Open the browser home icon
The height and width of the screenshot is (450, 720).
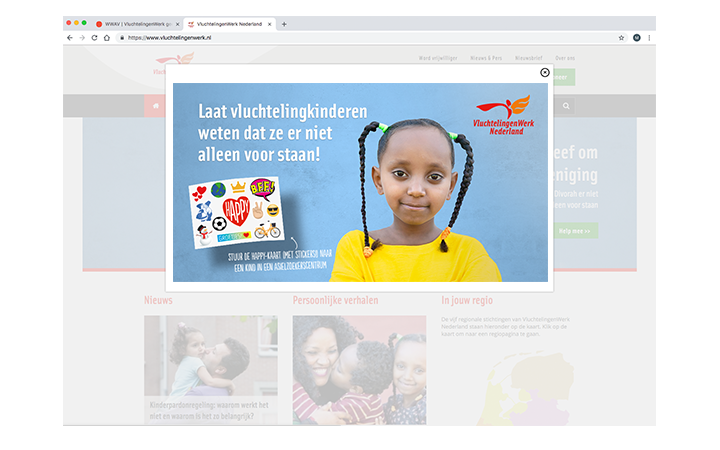pyautogui.click(x=107, y=38)
